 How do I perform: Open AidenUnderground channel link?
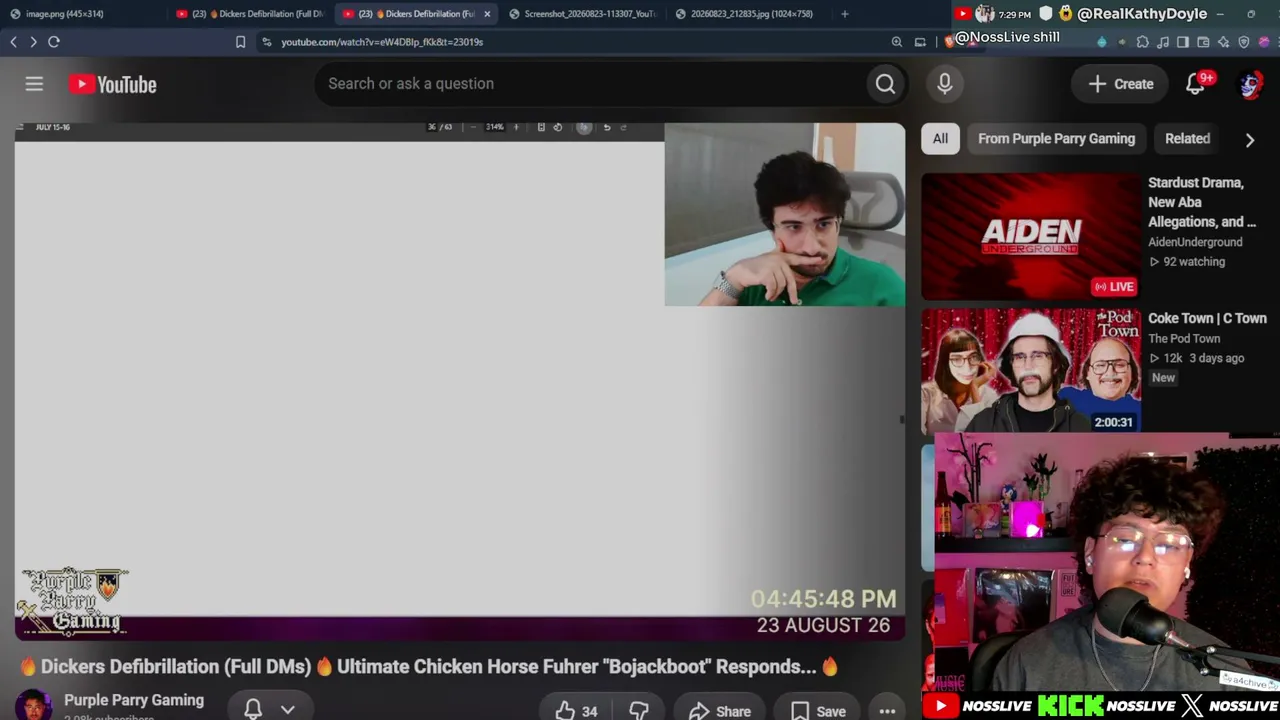click(x=1195, y=242)
